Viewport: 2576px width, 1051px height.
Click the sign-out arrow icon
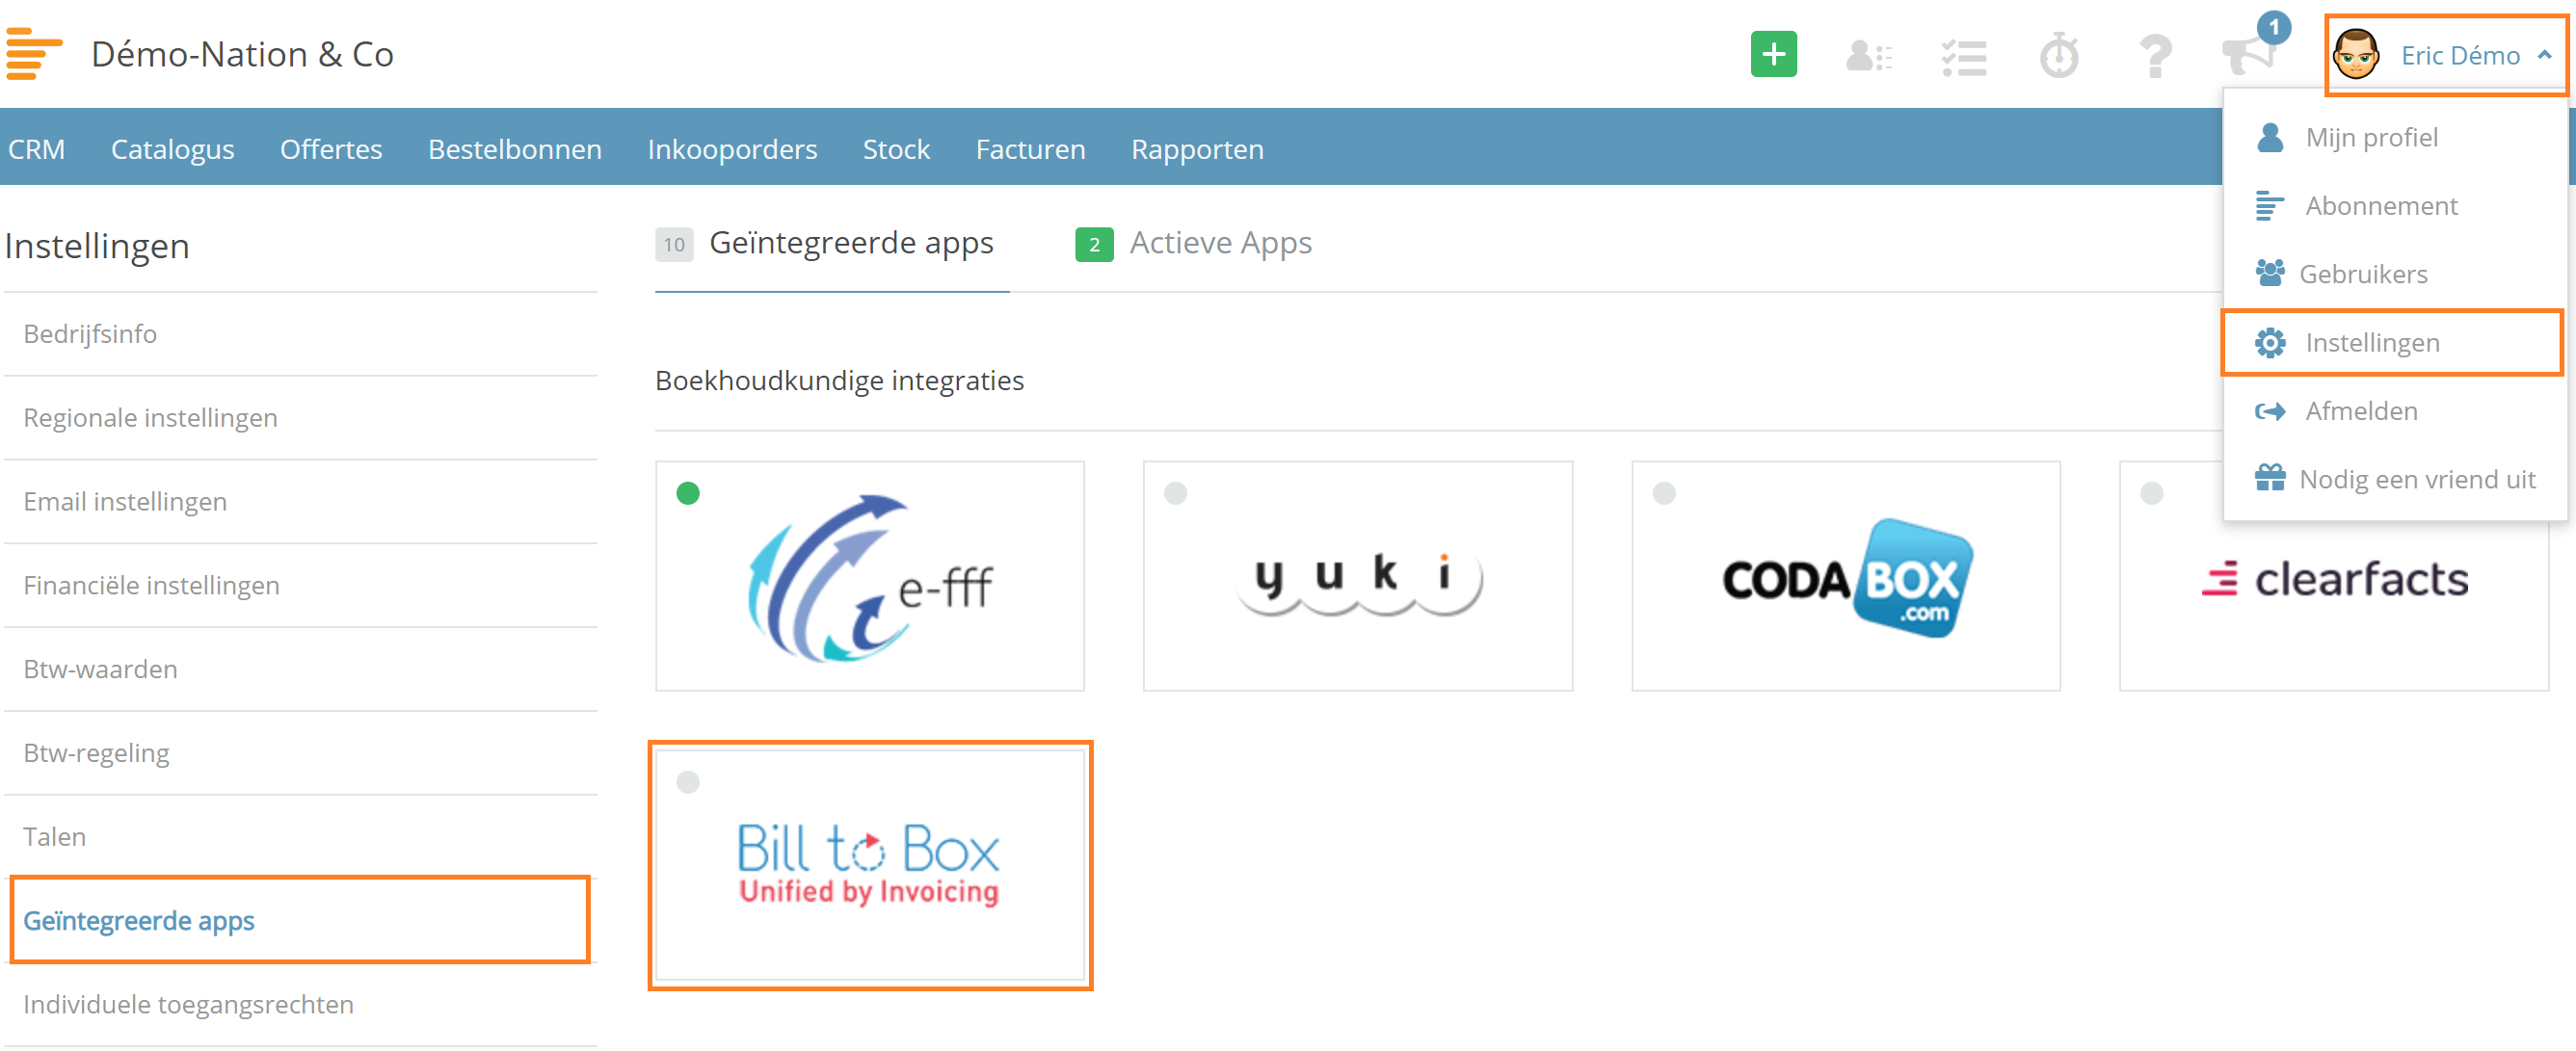2269,411
